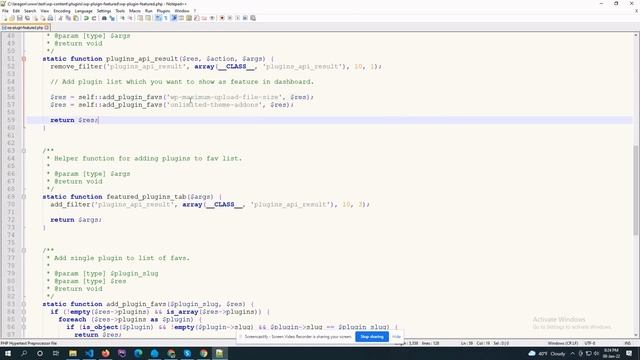Collapse comment block fold on line 63
This screenshot has width=640, height=360.
[x=24, y=151]
